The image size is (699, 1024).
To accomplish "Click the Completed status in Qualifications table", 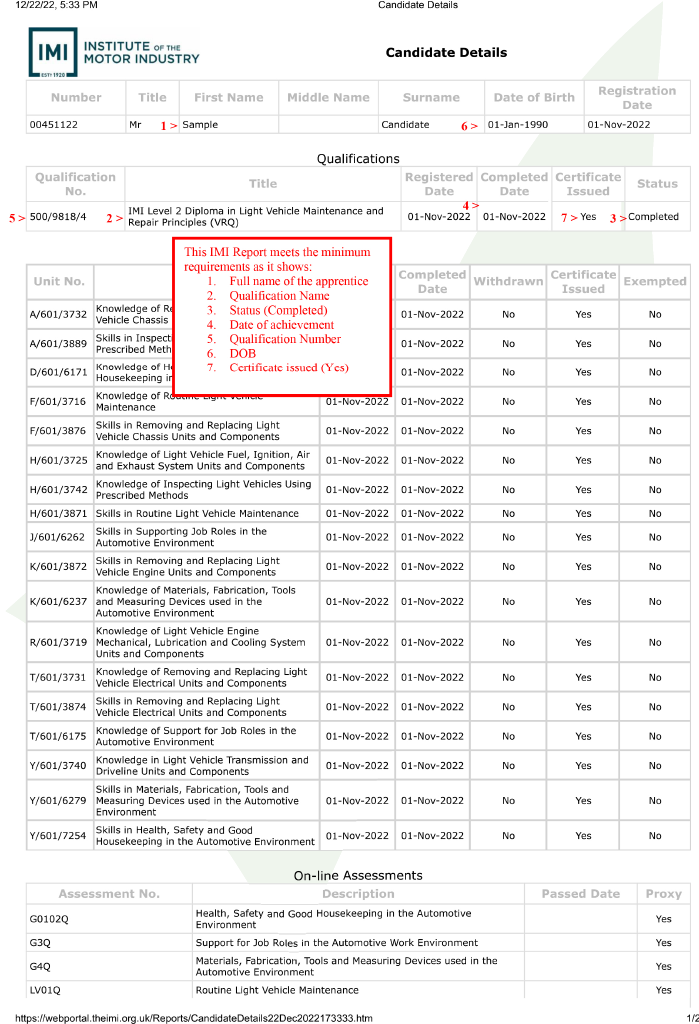I will [653, 216].
